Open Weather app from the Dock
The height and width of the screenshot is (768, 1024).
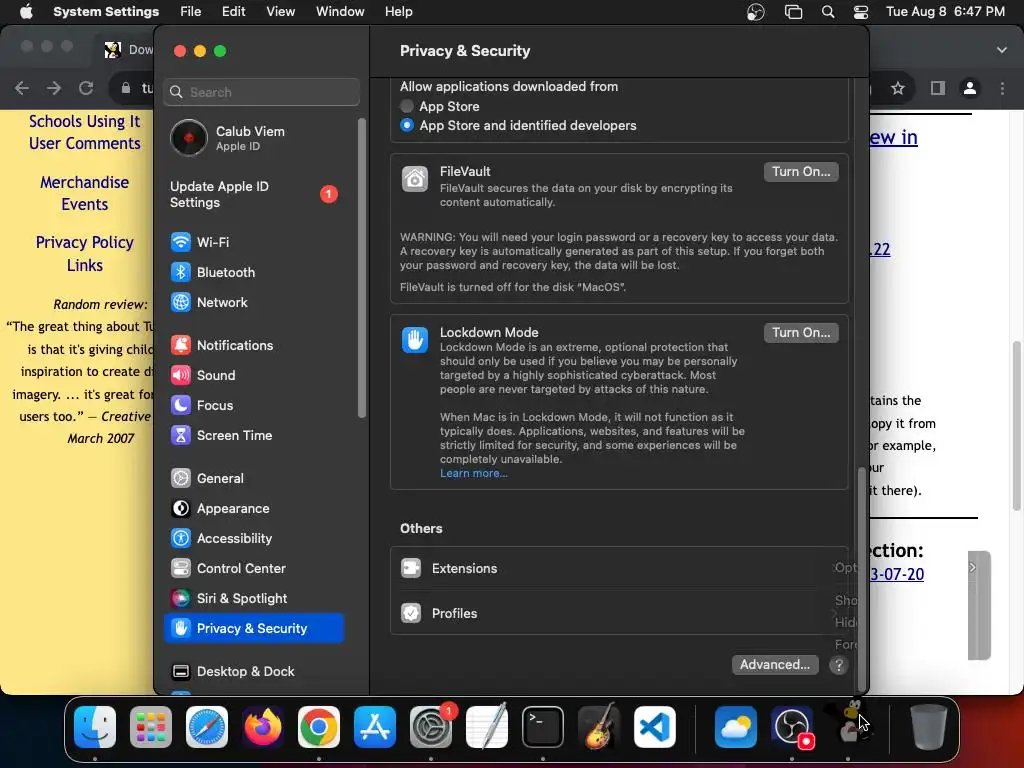click(735, 727)
